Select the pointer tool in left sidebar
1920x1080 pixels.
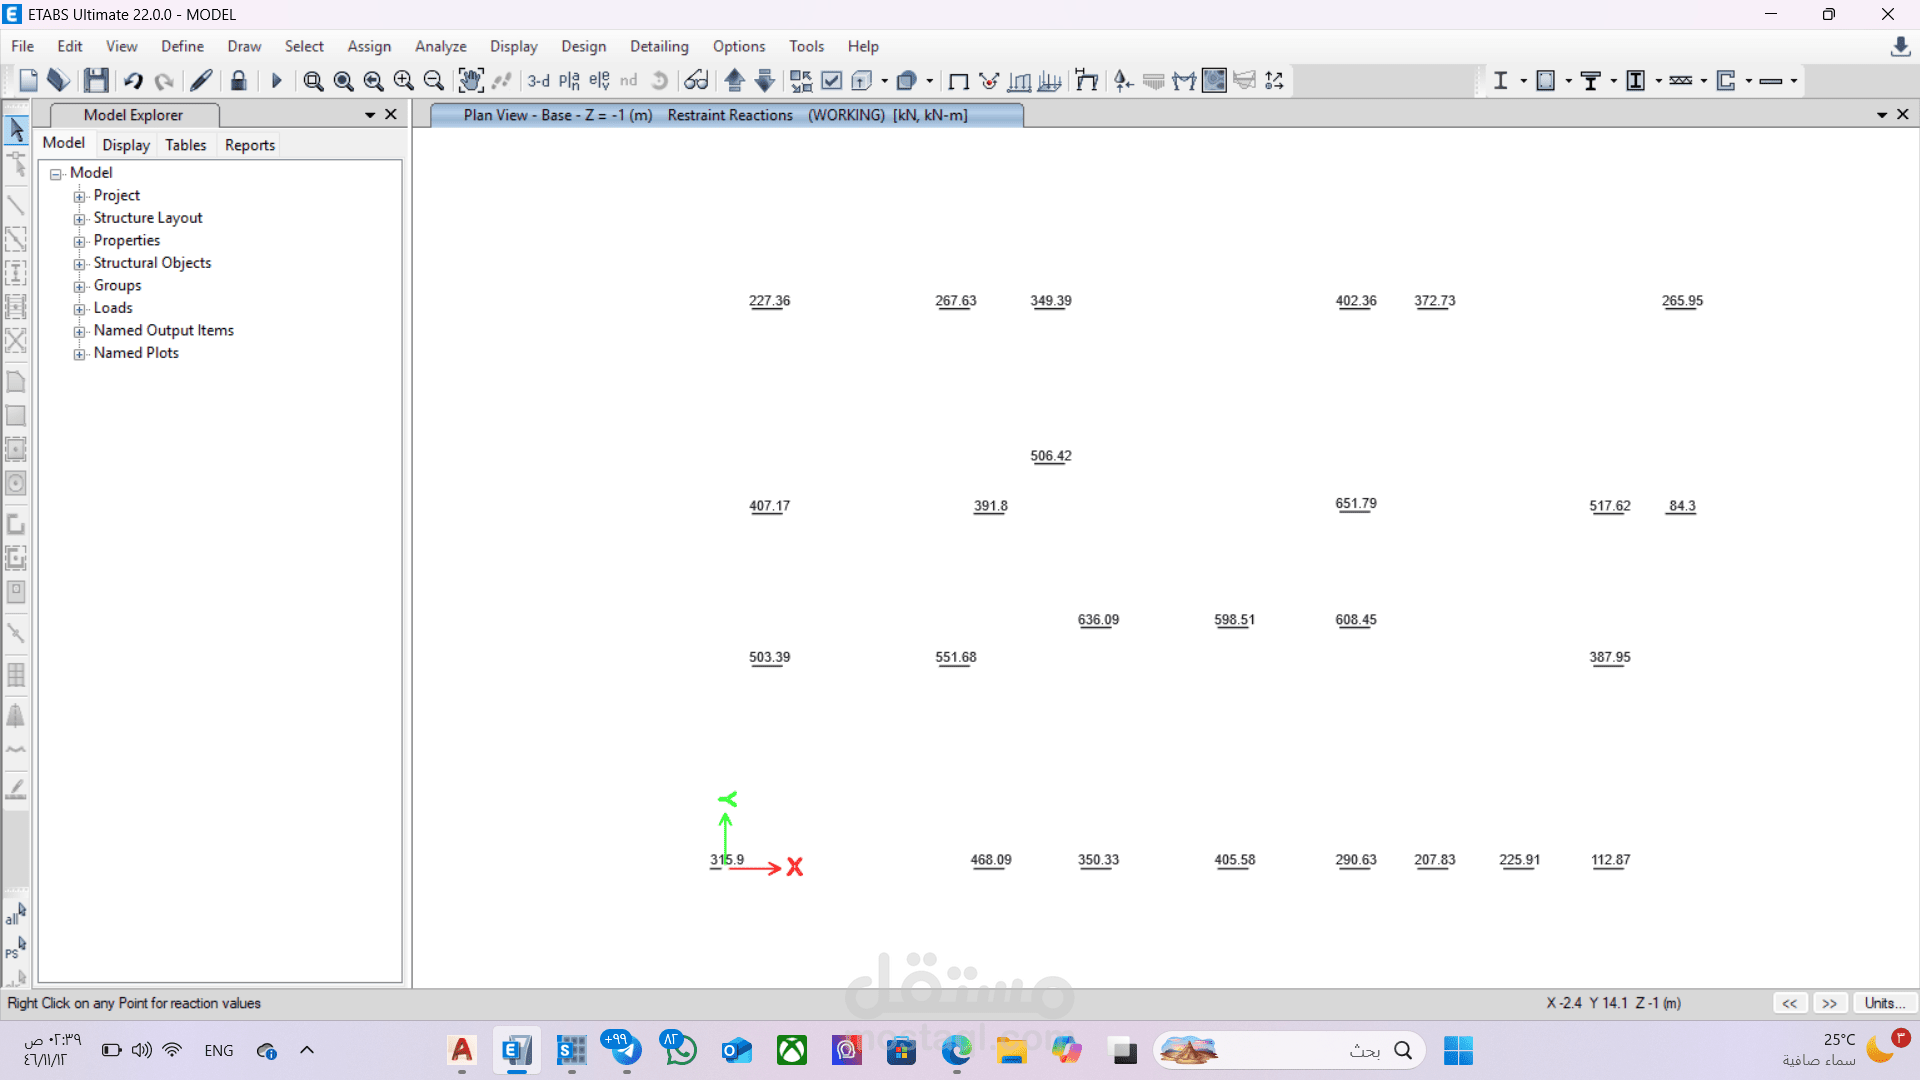[x=16, y=129]
